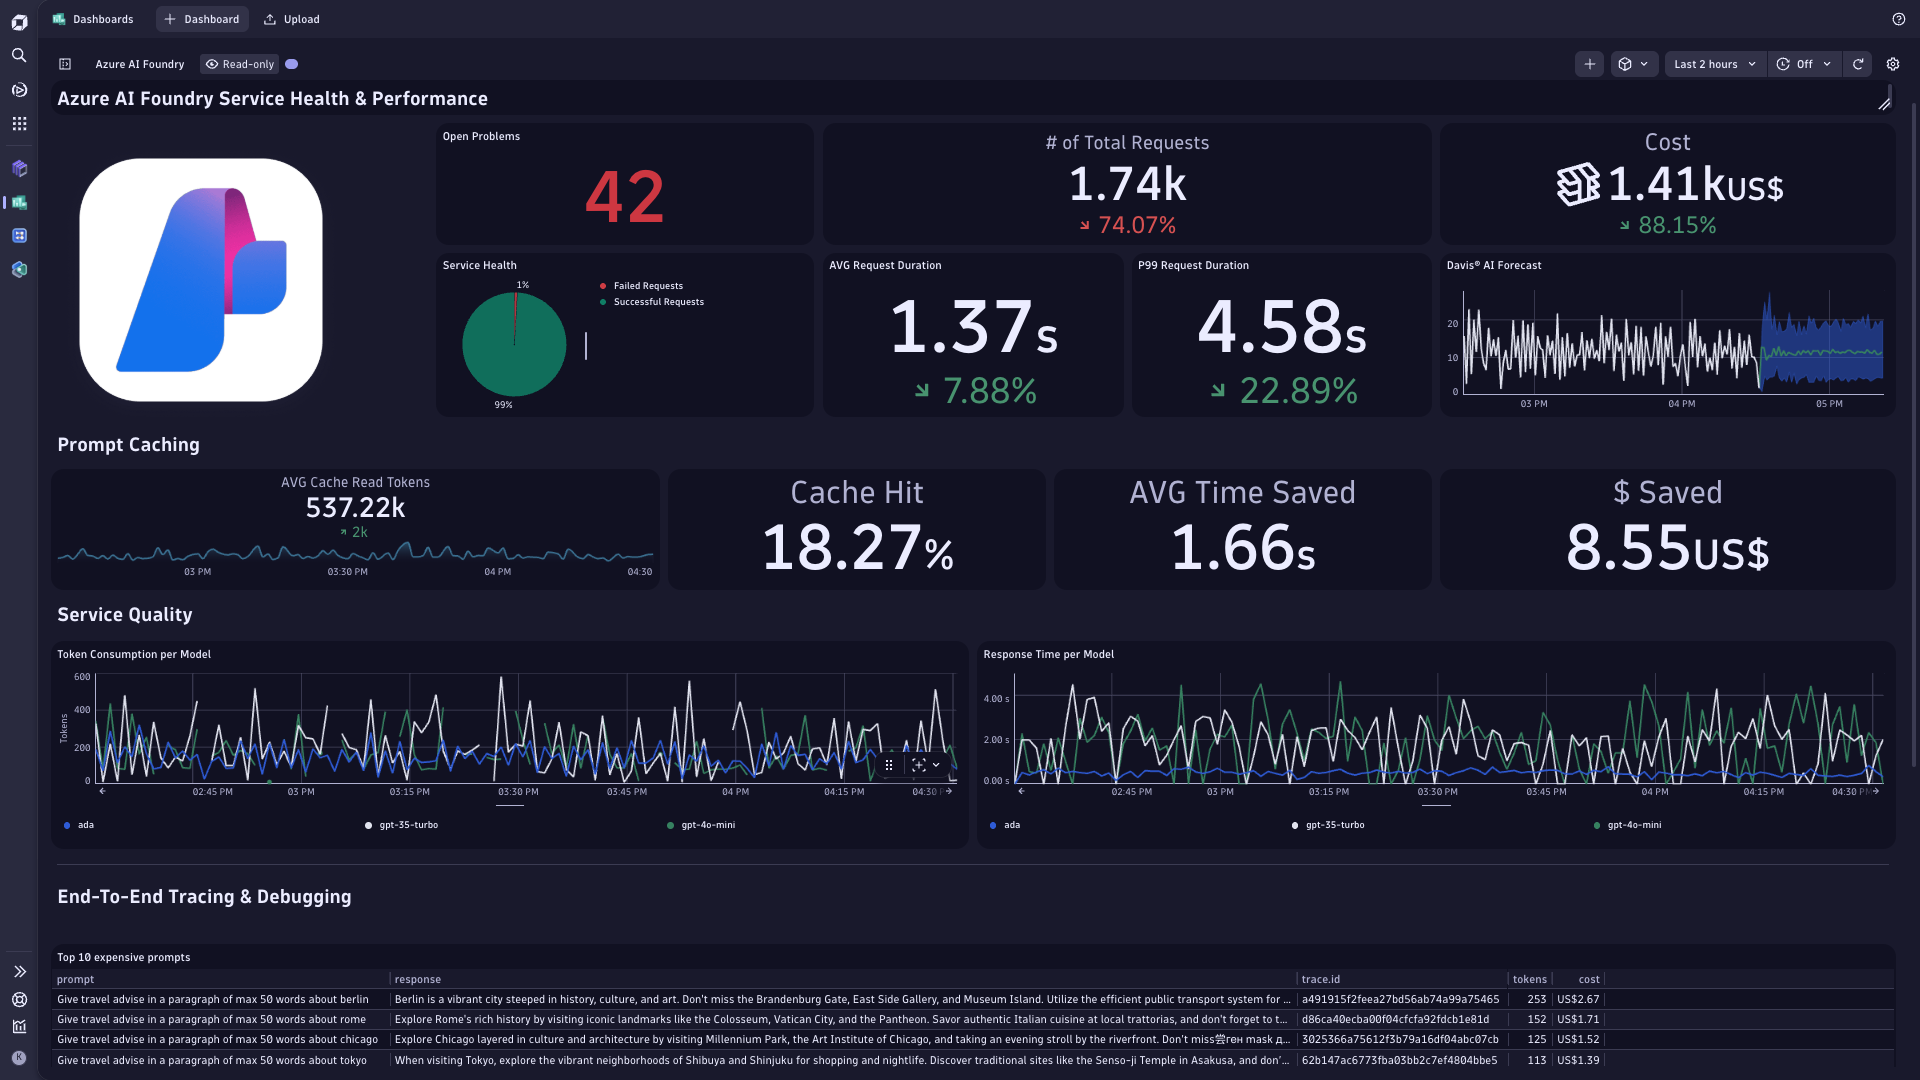The image size is (1920, 1080).
Task: Click the Cache Hit 18.27% value
Action: [857, 547]
